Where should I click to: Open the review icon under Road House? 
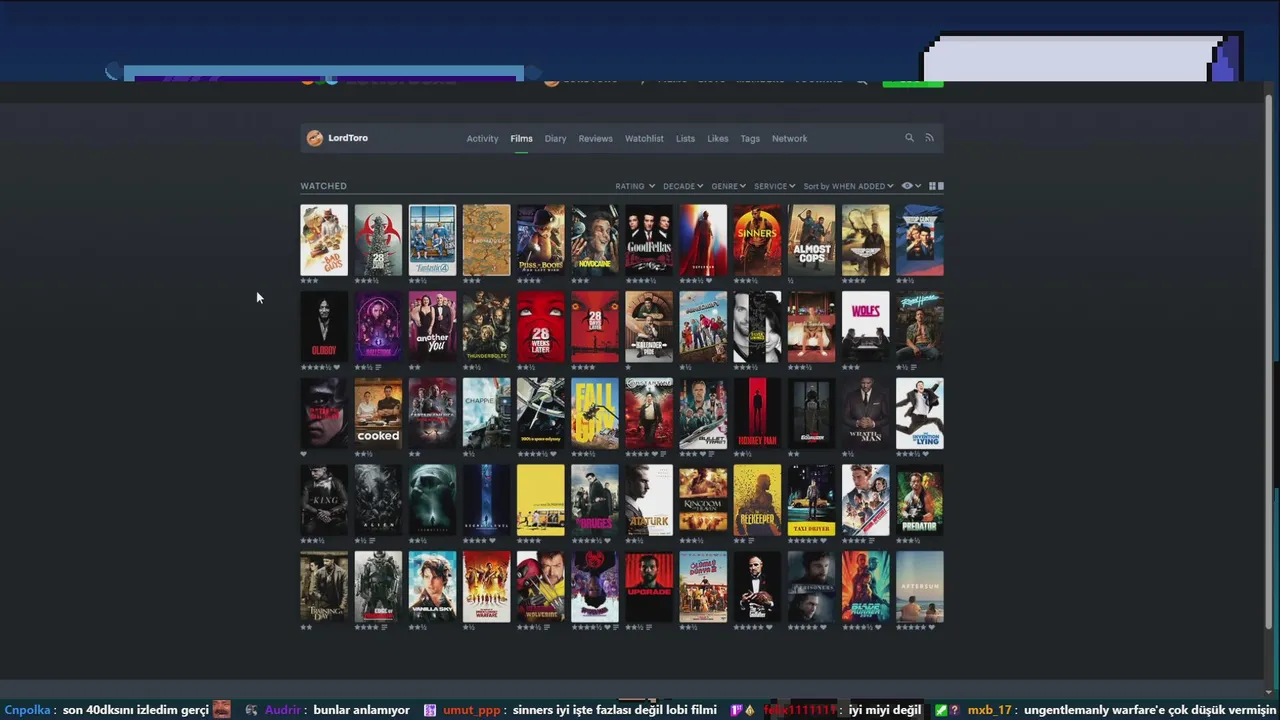point(914,367)
